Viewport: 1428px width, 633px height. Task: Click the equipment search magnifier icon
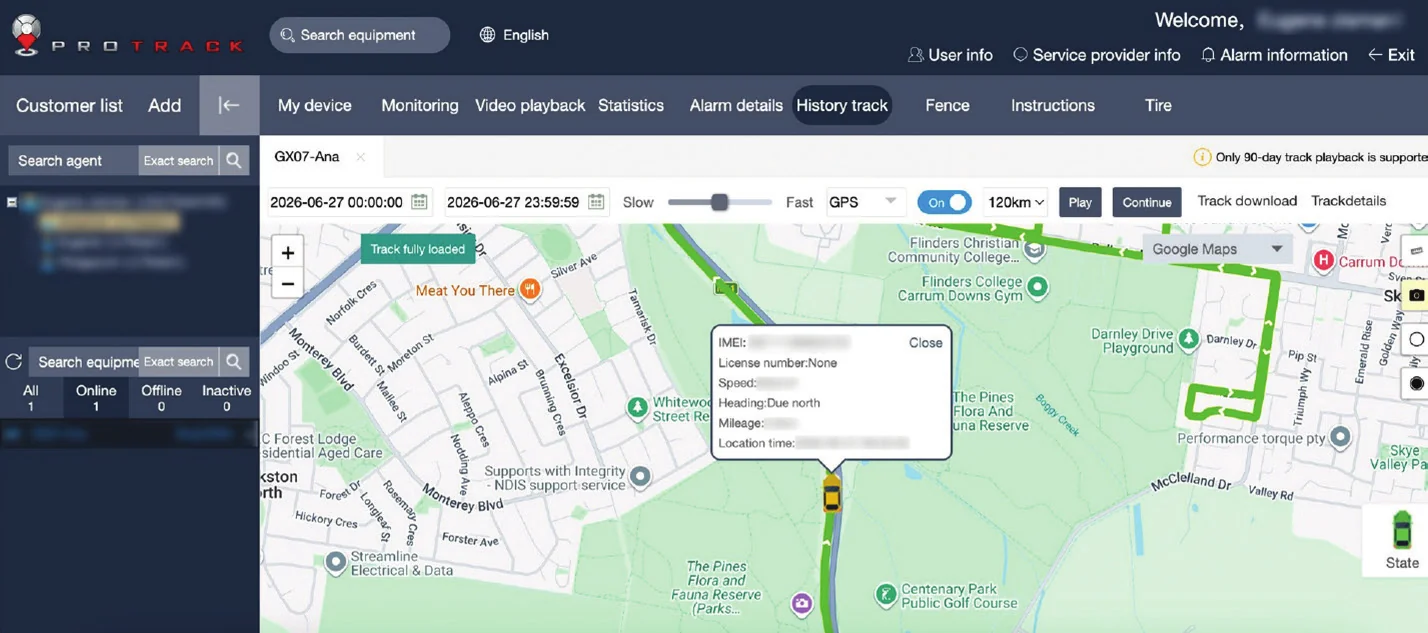233,362
